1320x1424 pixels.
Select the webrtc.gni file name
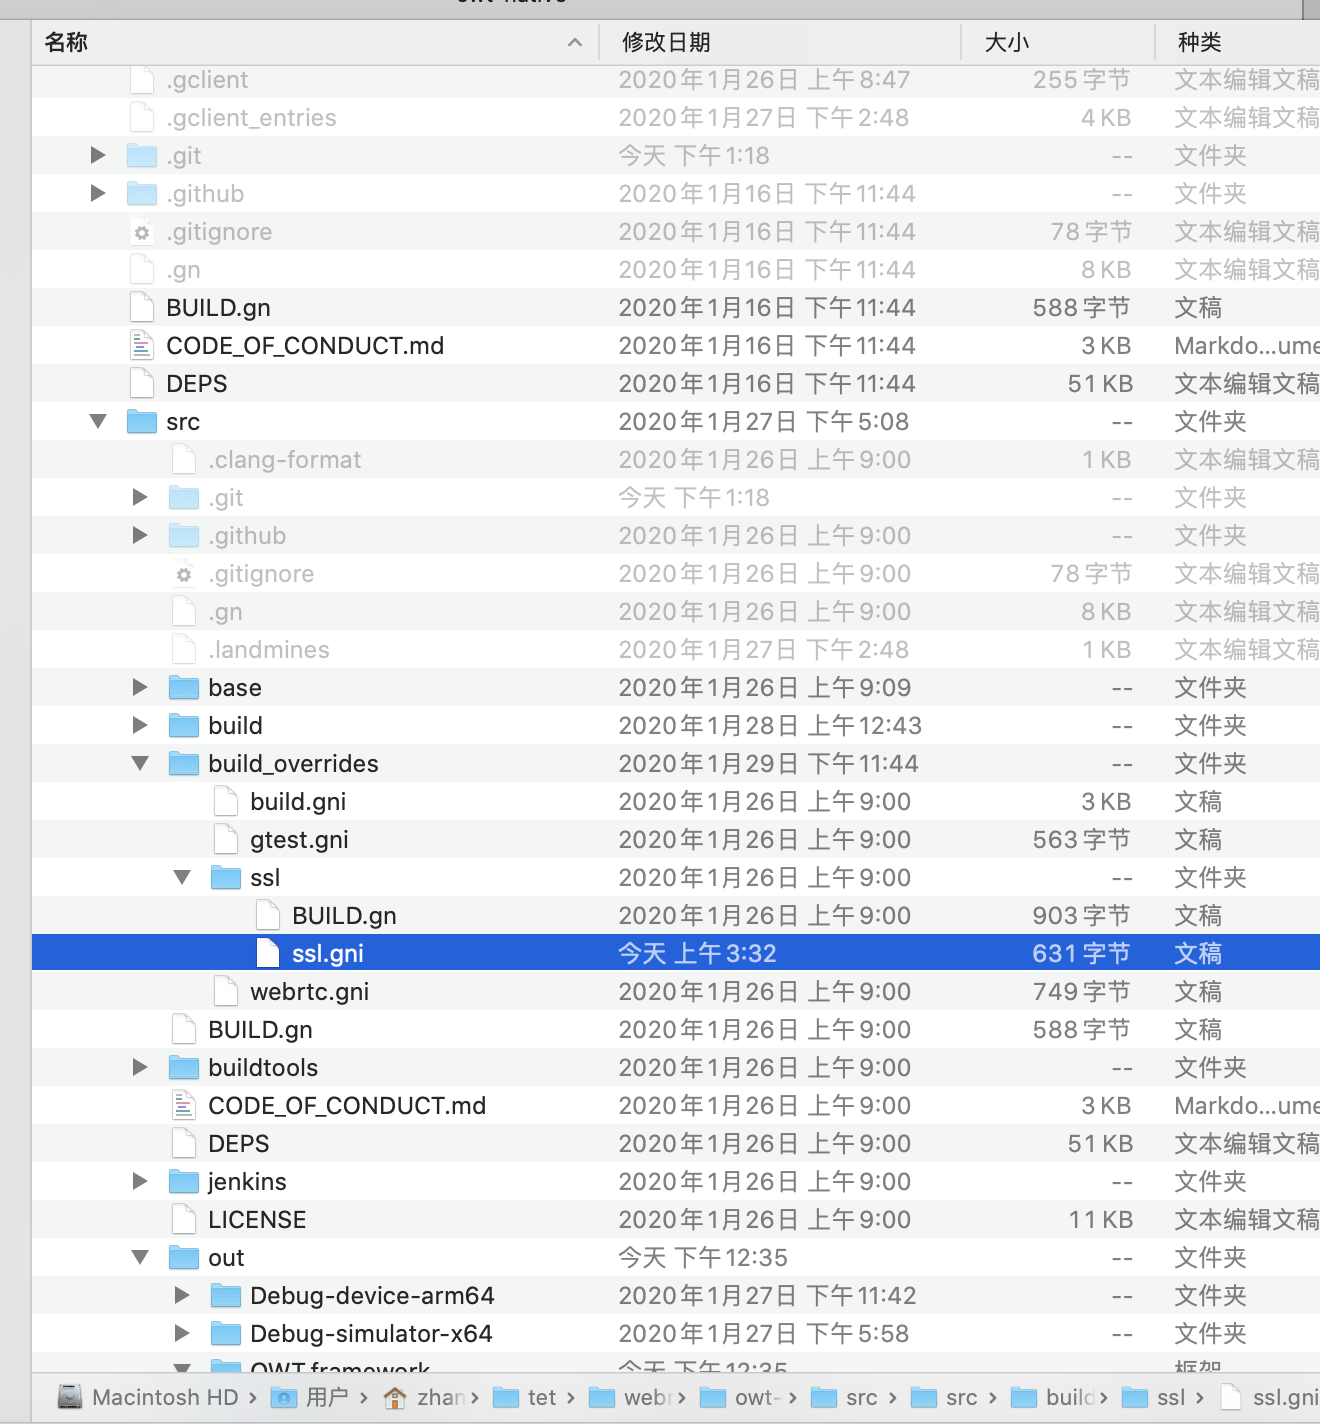tap(310, 991)
